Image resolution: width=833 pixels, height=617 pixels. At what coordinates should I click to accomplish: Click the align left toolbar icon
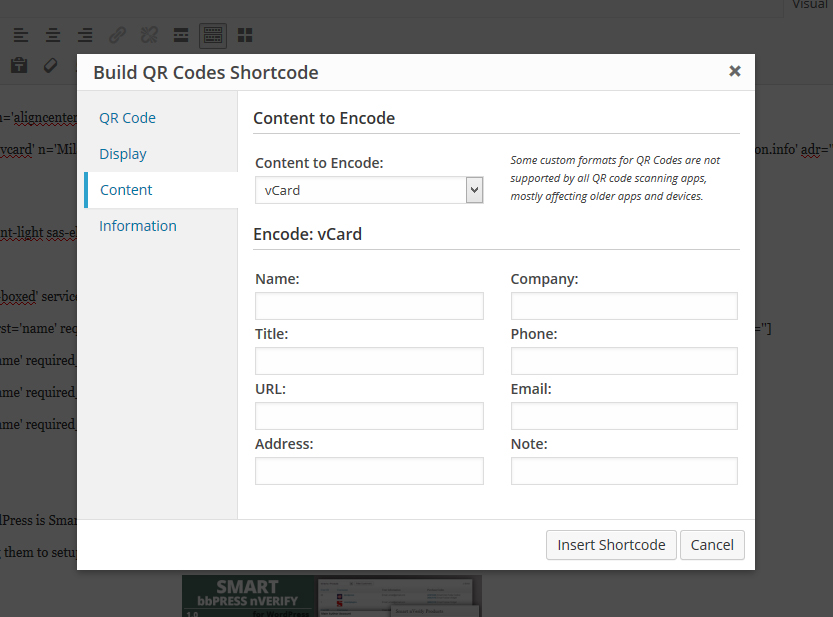pyautogui.click(x=20, y=36)
